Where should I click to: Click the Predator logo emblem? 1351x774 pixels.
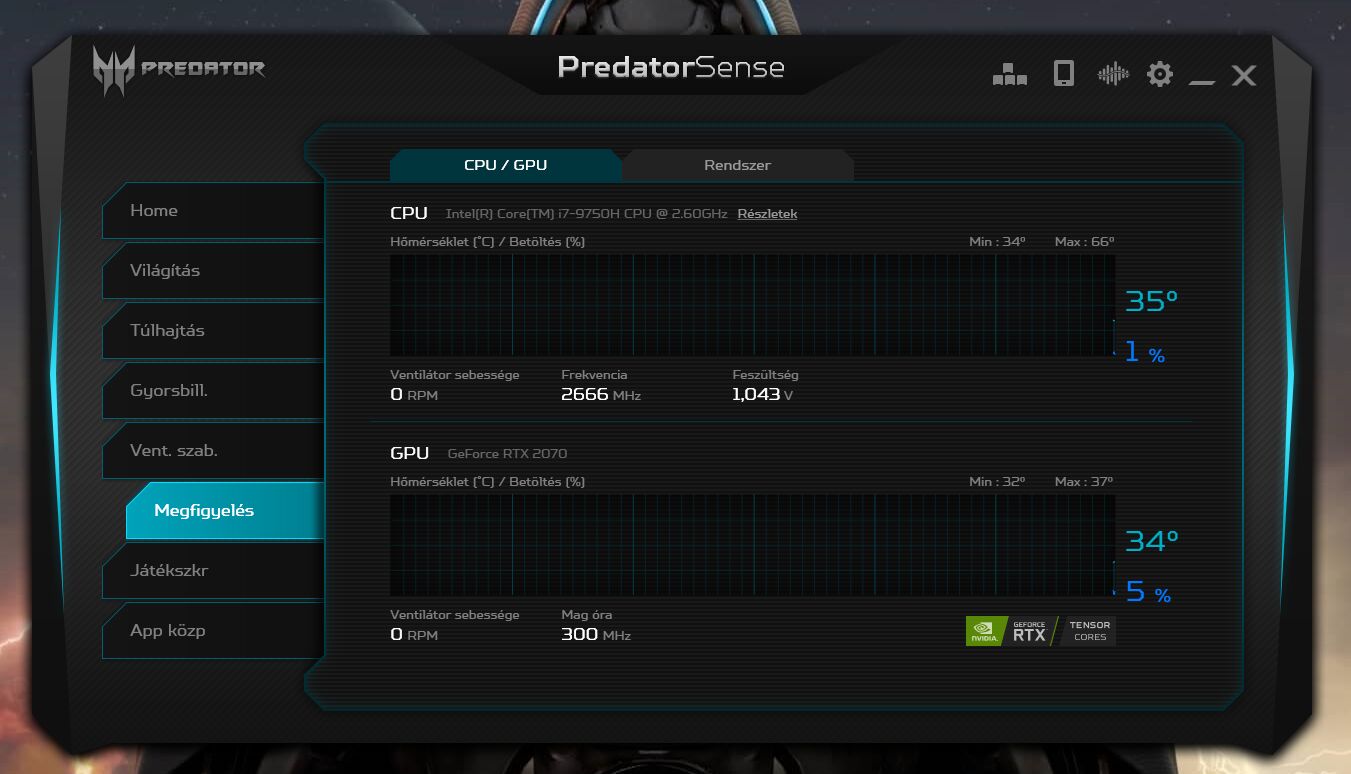click(x=113, y=71)
